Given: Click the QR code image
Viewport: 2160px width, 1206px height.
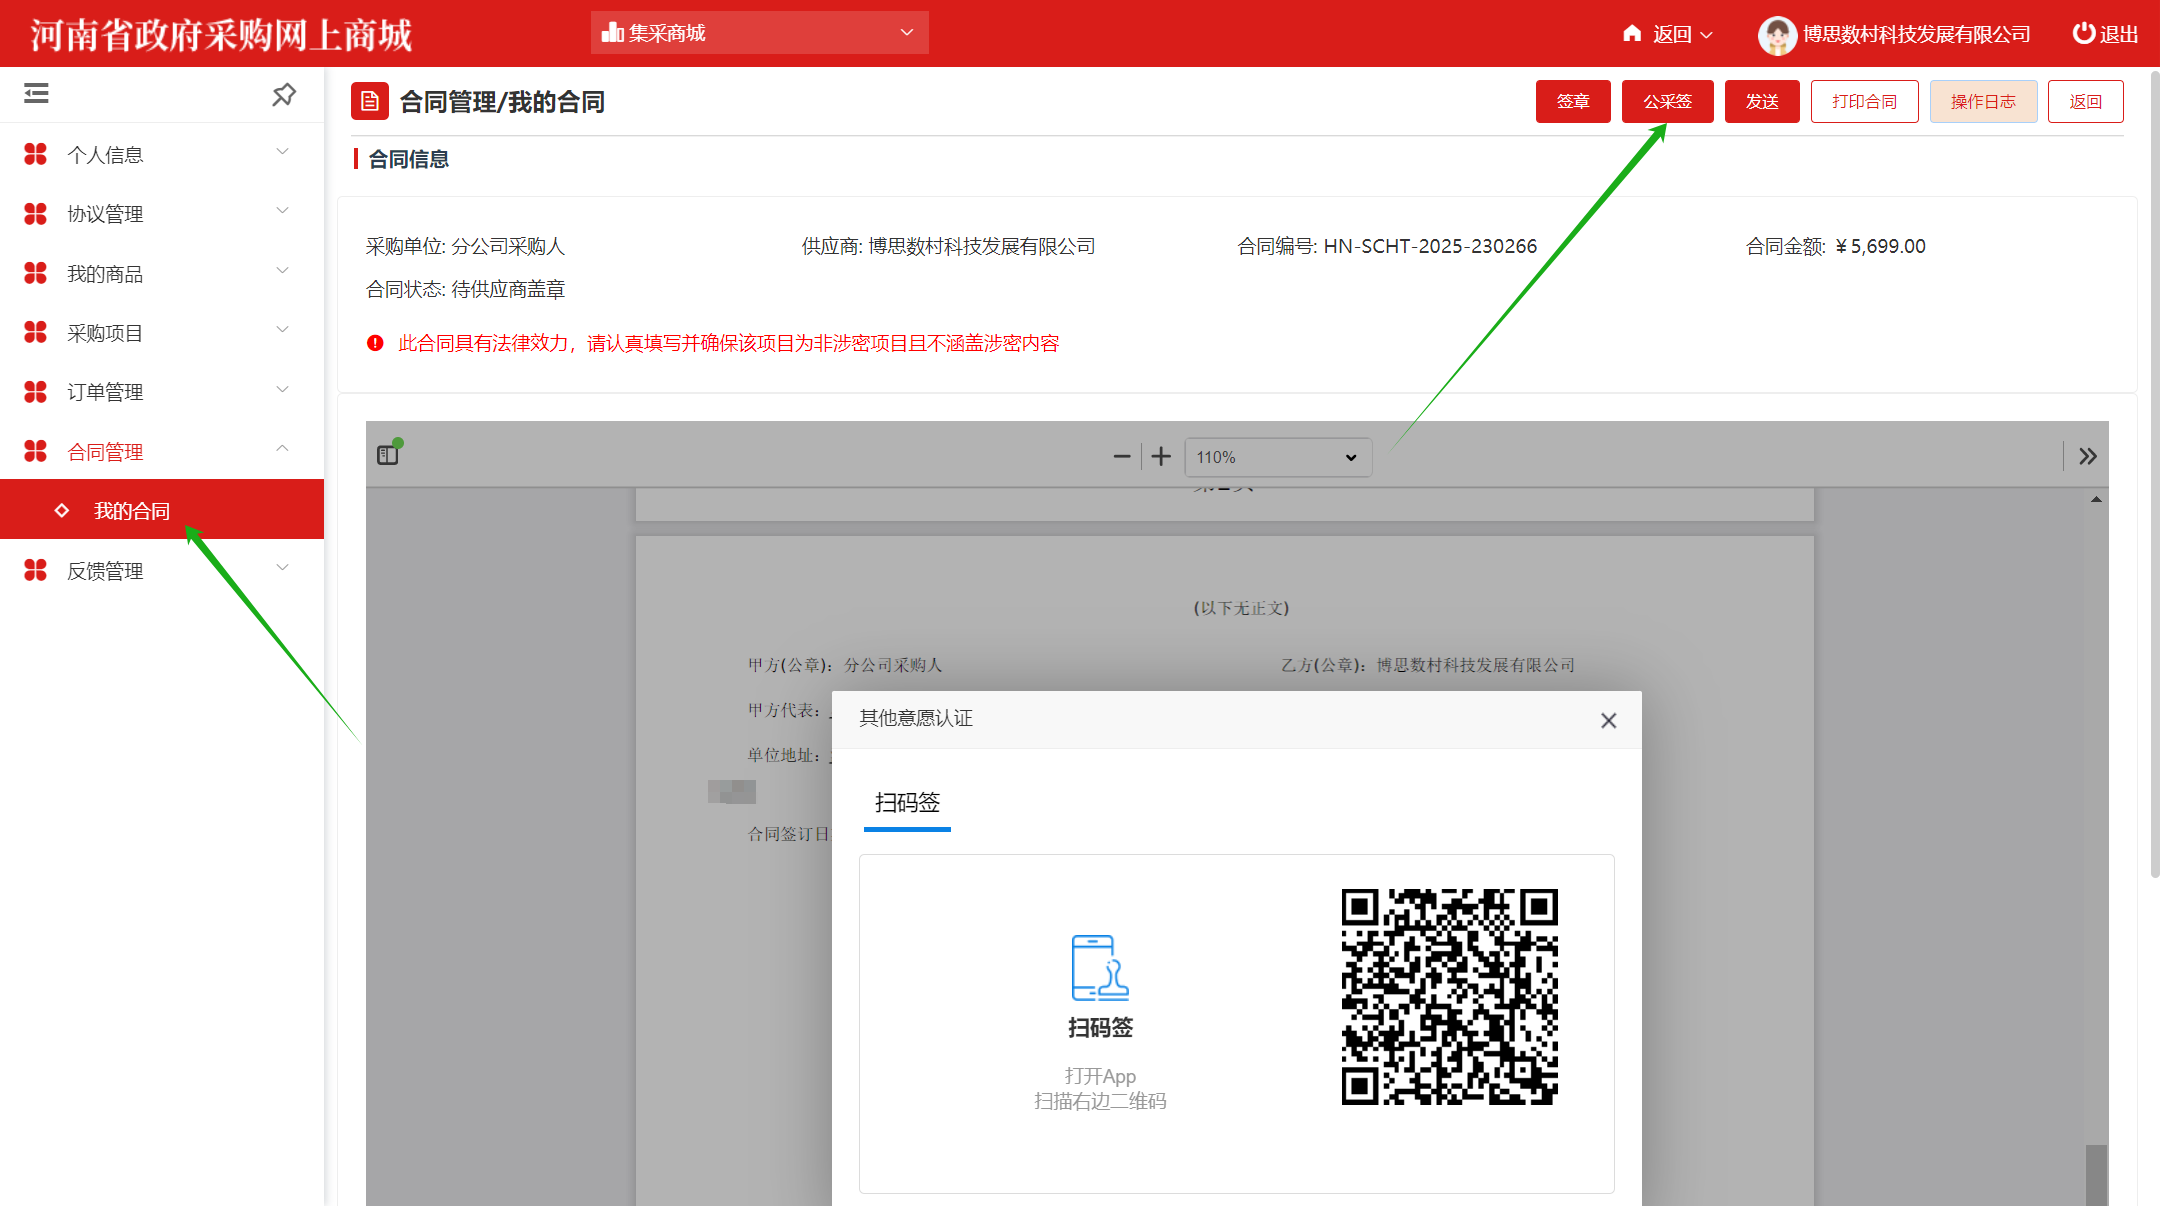Looking at the screenshot, I should tap(1449, 996).
